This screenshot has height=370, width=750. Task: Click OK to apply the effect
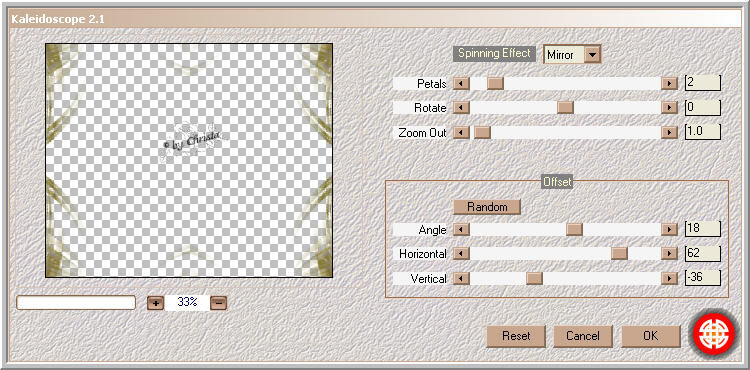point(651,336)
